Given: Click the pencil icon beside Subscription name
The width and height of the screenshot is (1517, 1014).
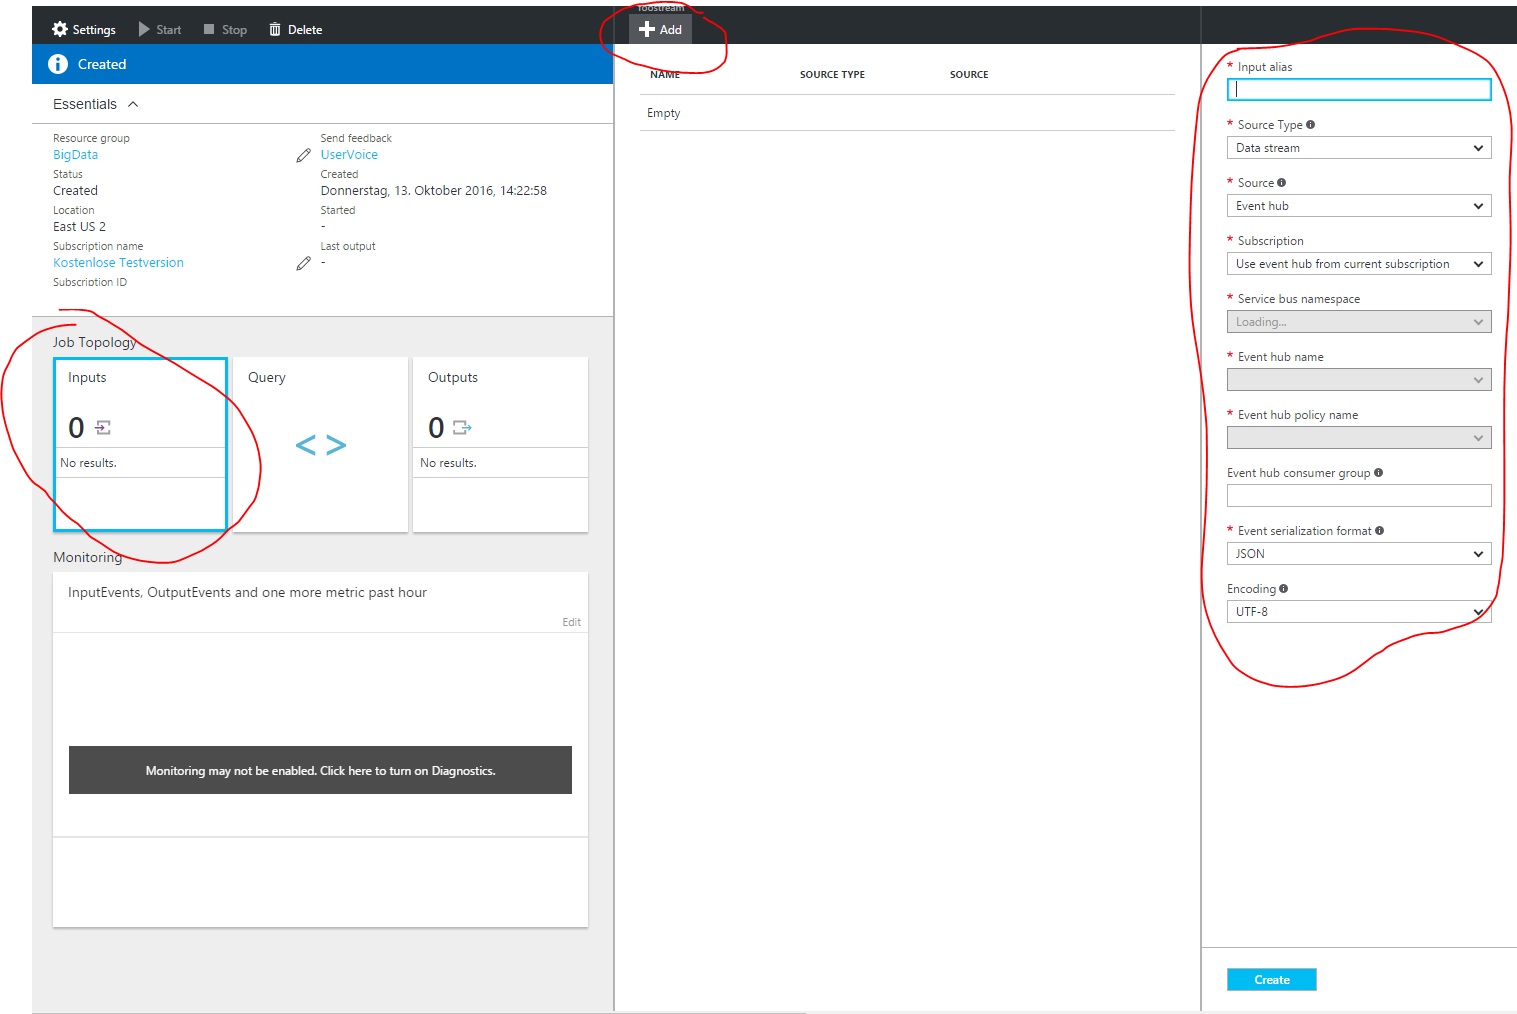Looking at the screenshot, I should click(303, 263).
